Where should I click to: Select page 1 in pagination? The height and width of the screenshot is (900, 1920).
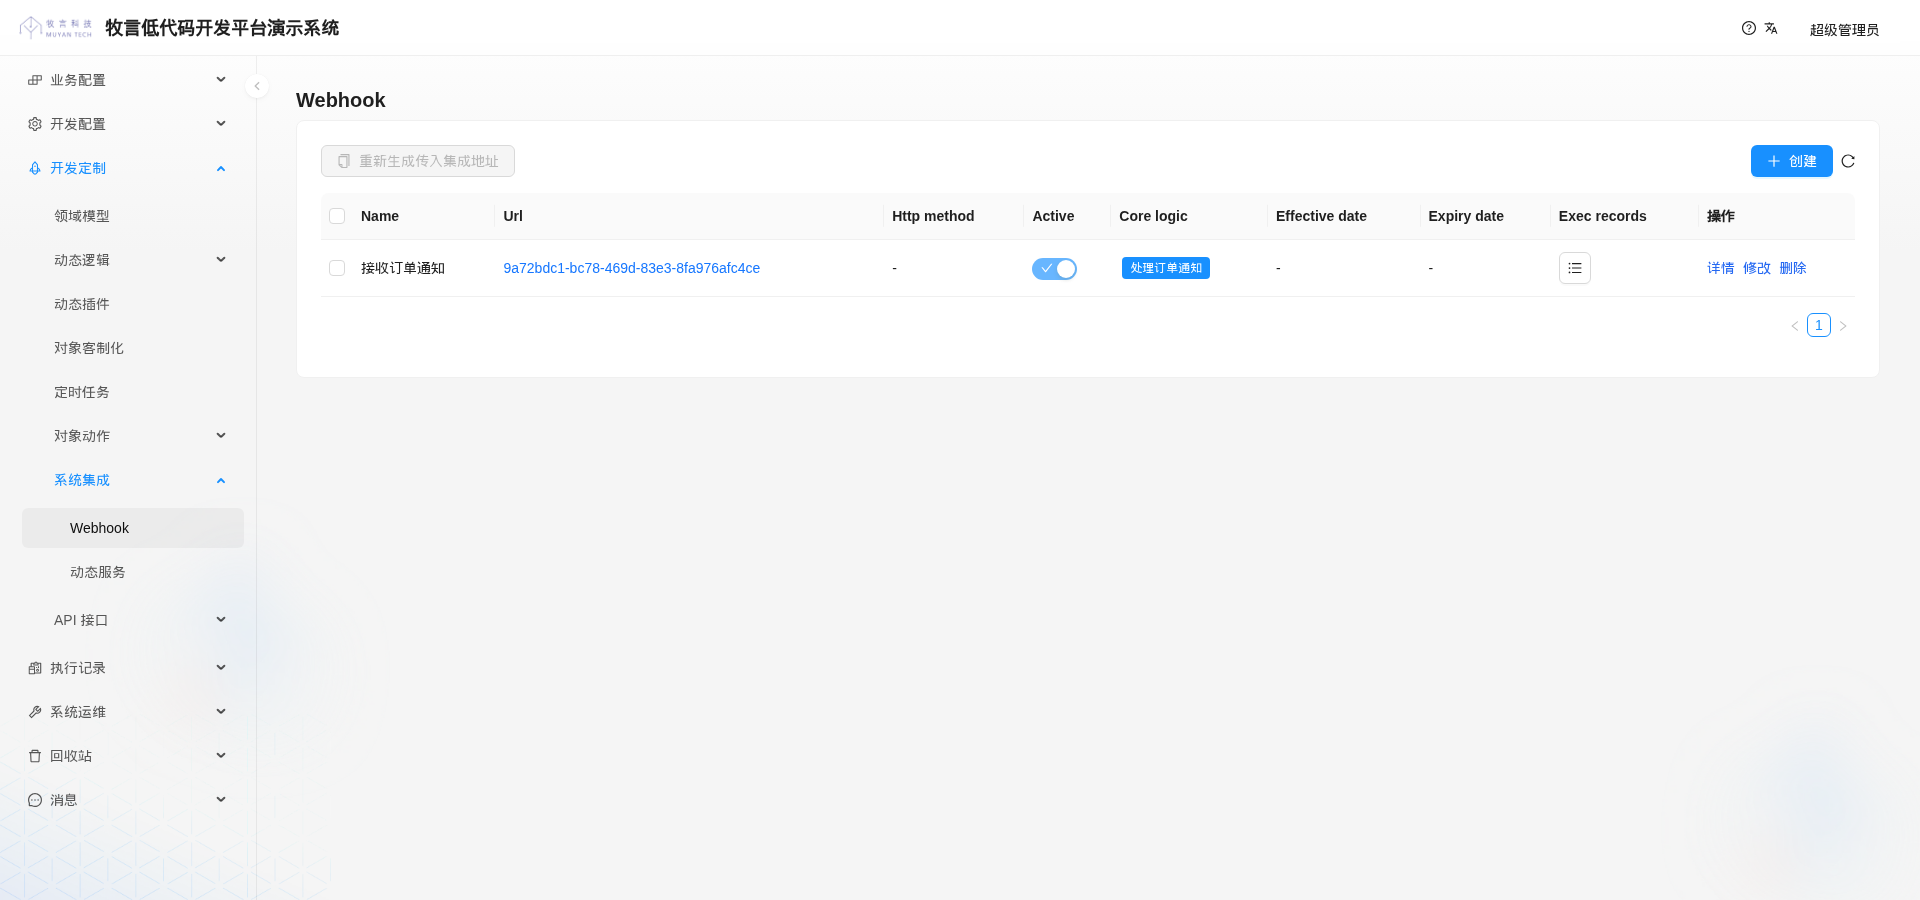click(1819, 325)
